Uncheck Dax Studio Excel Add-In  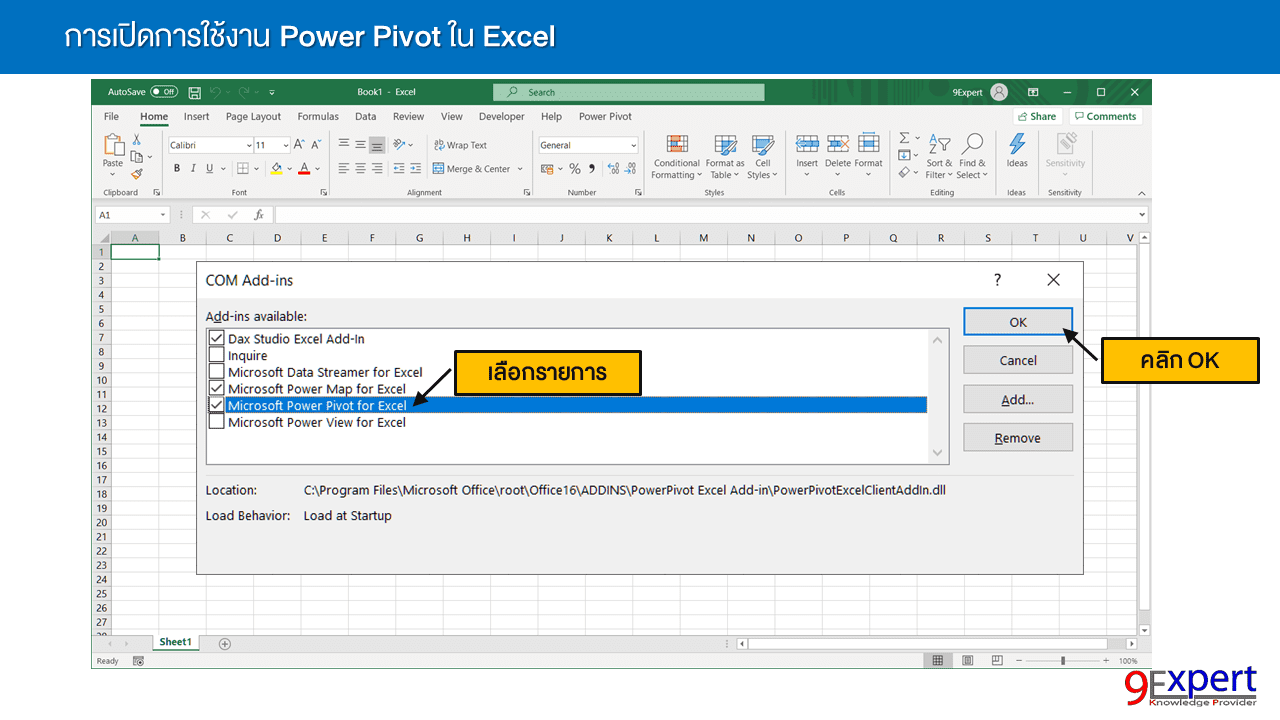pos(216,338)
